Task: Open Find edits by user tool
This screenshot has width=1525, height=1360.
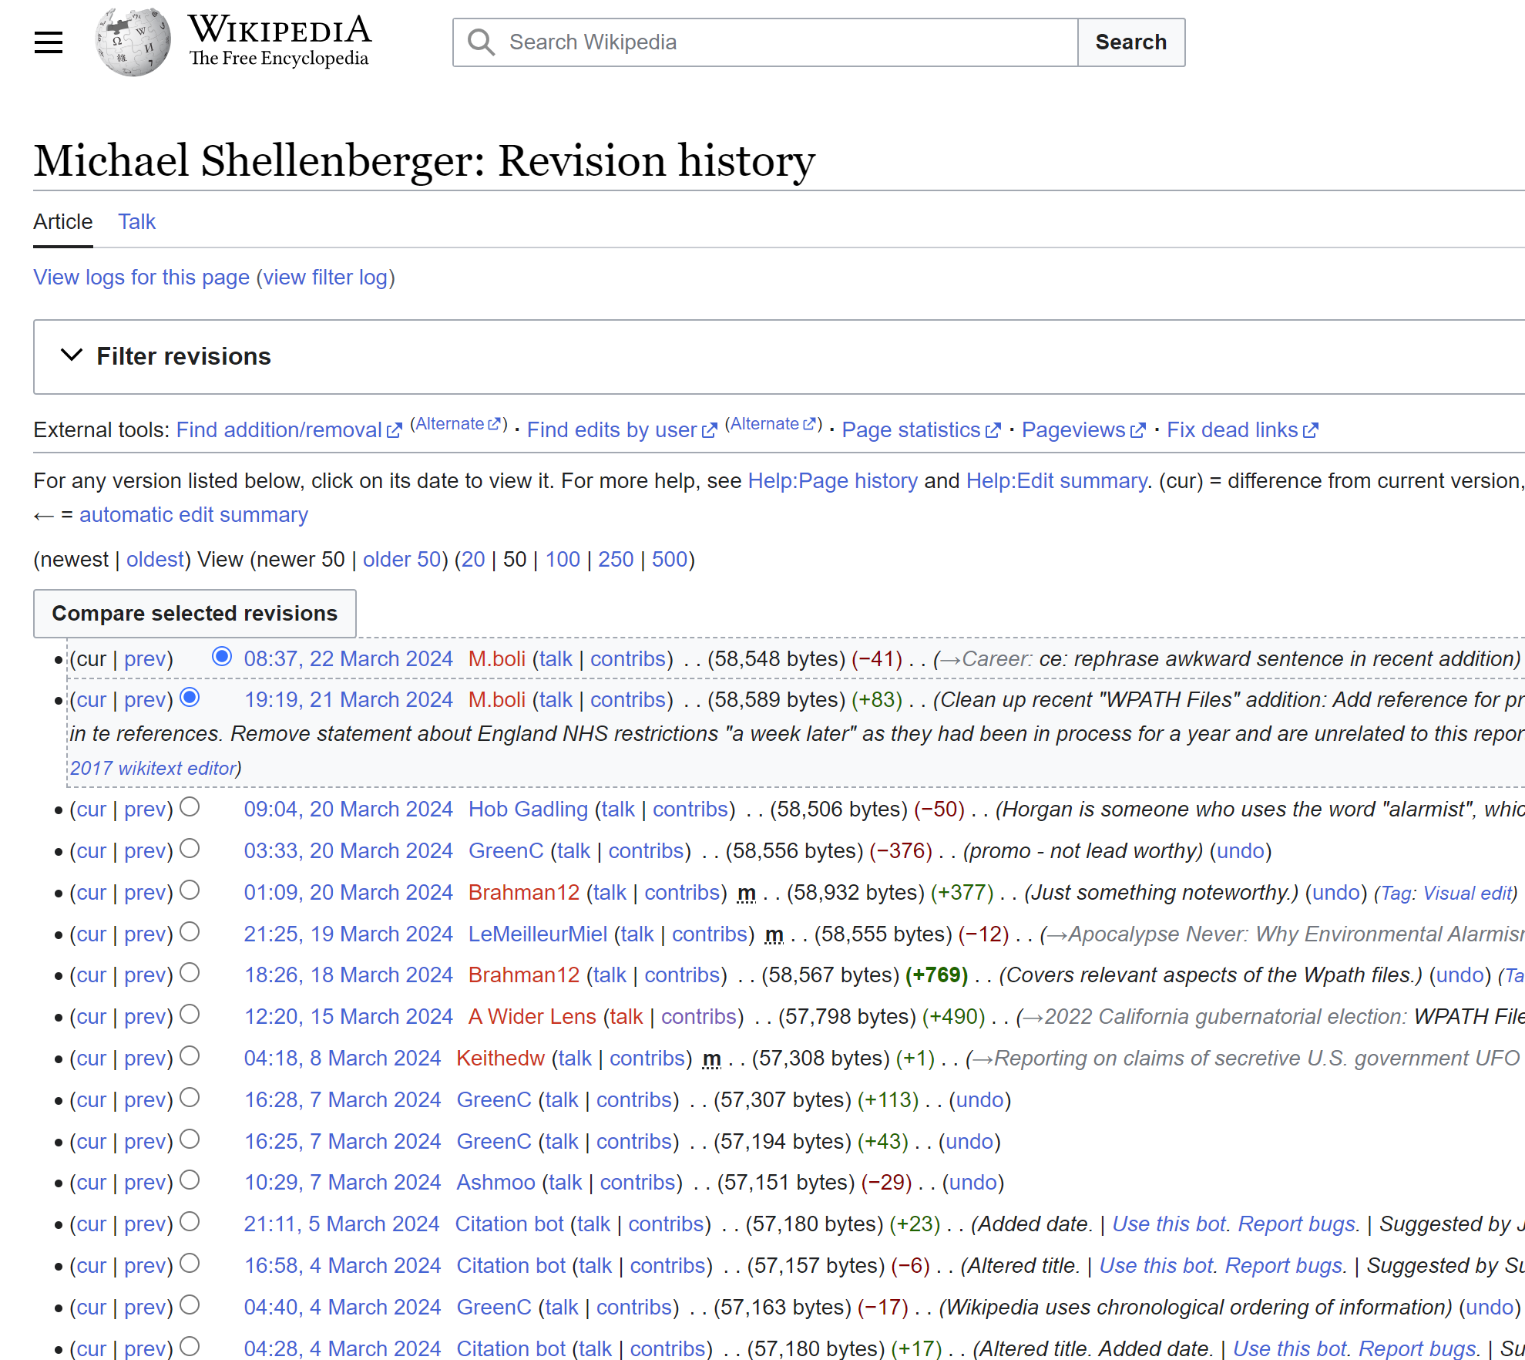Action: click(x=611, y=430)
